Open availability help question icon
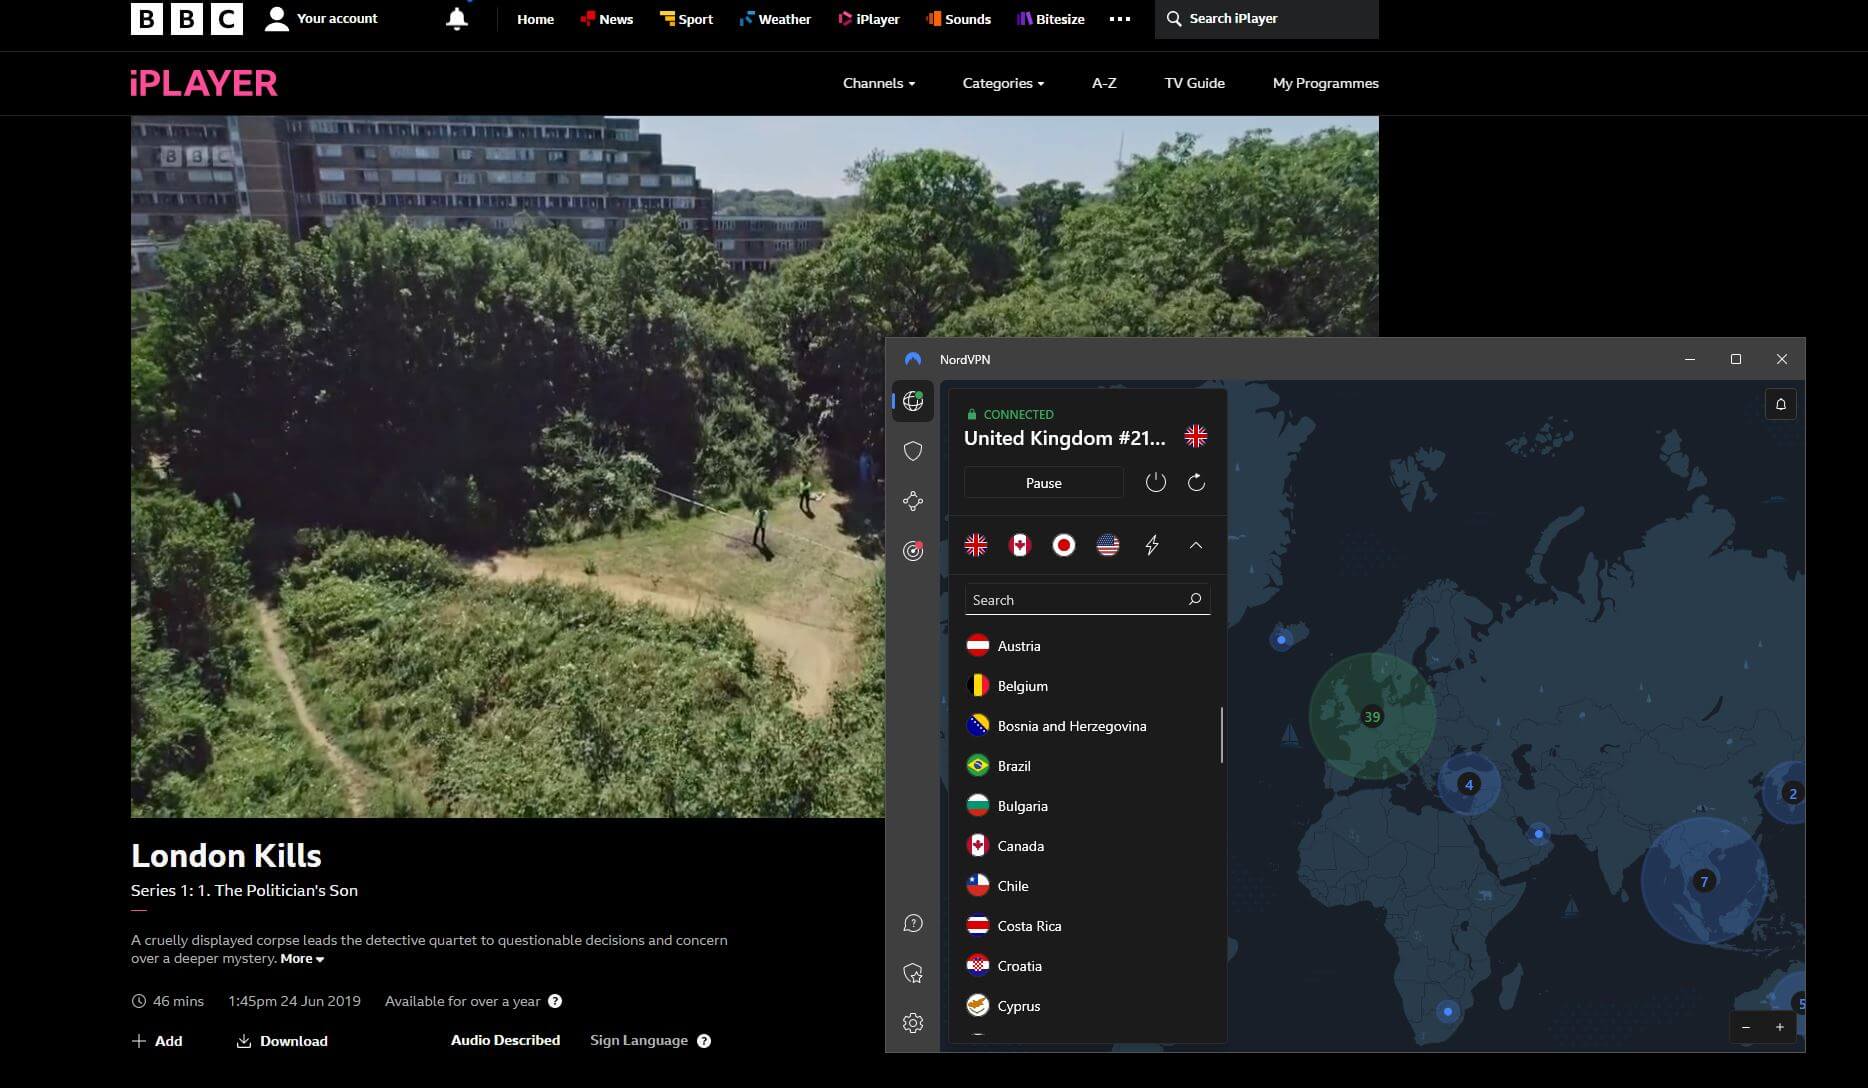1868x1088 pixels. [x=555, y=1001]
